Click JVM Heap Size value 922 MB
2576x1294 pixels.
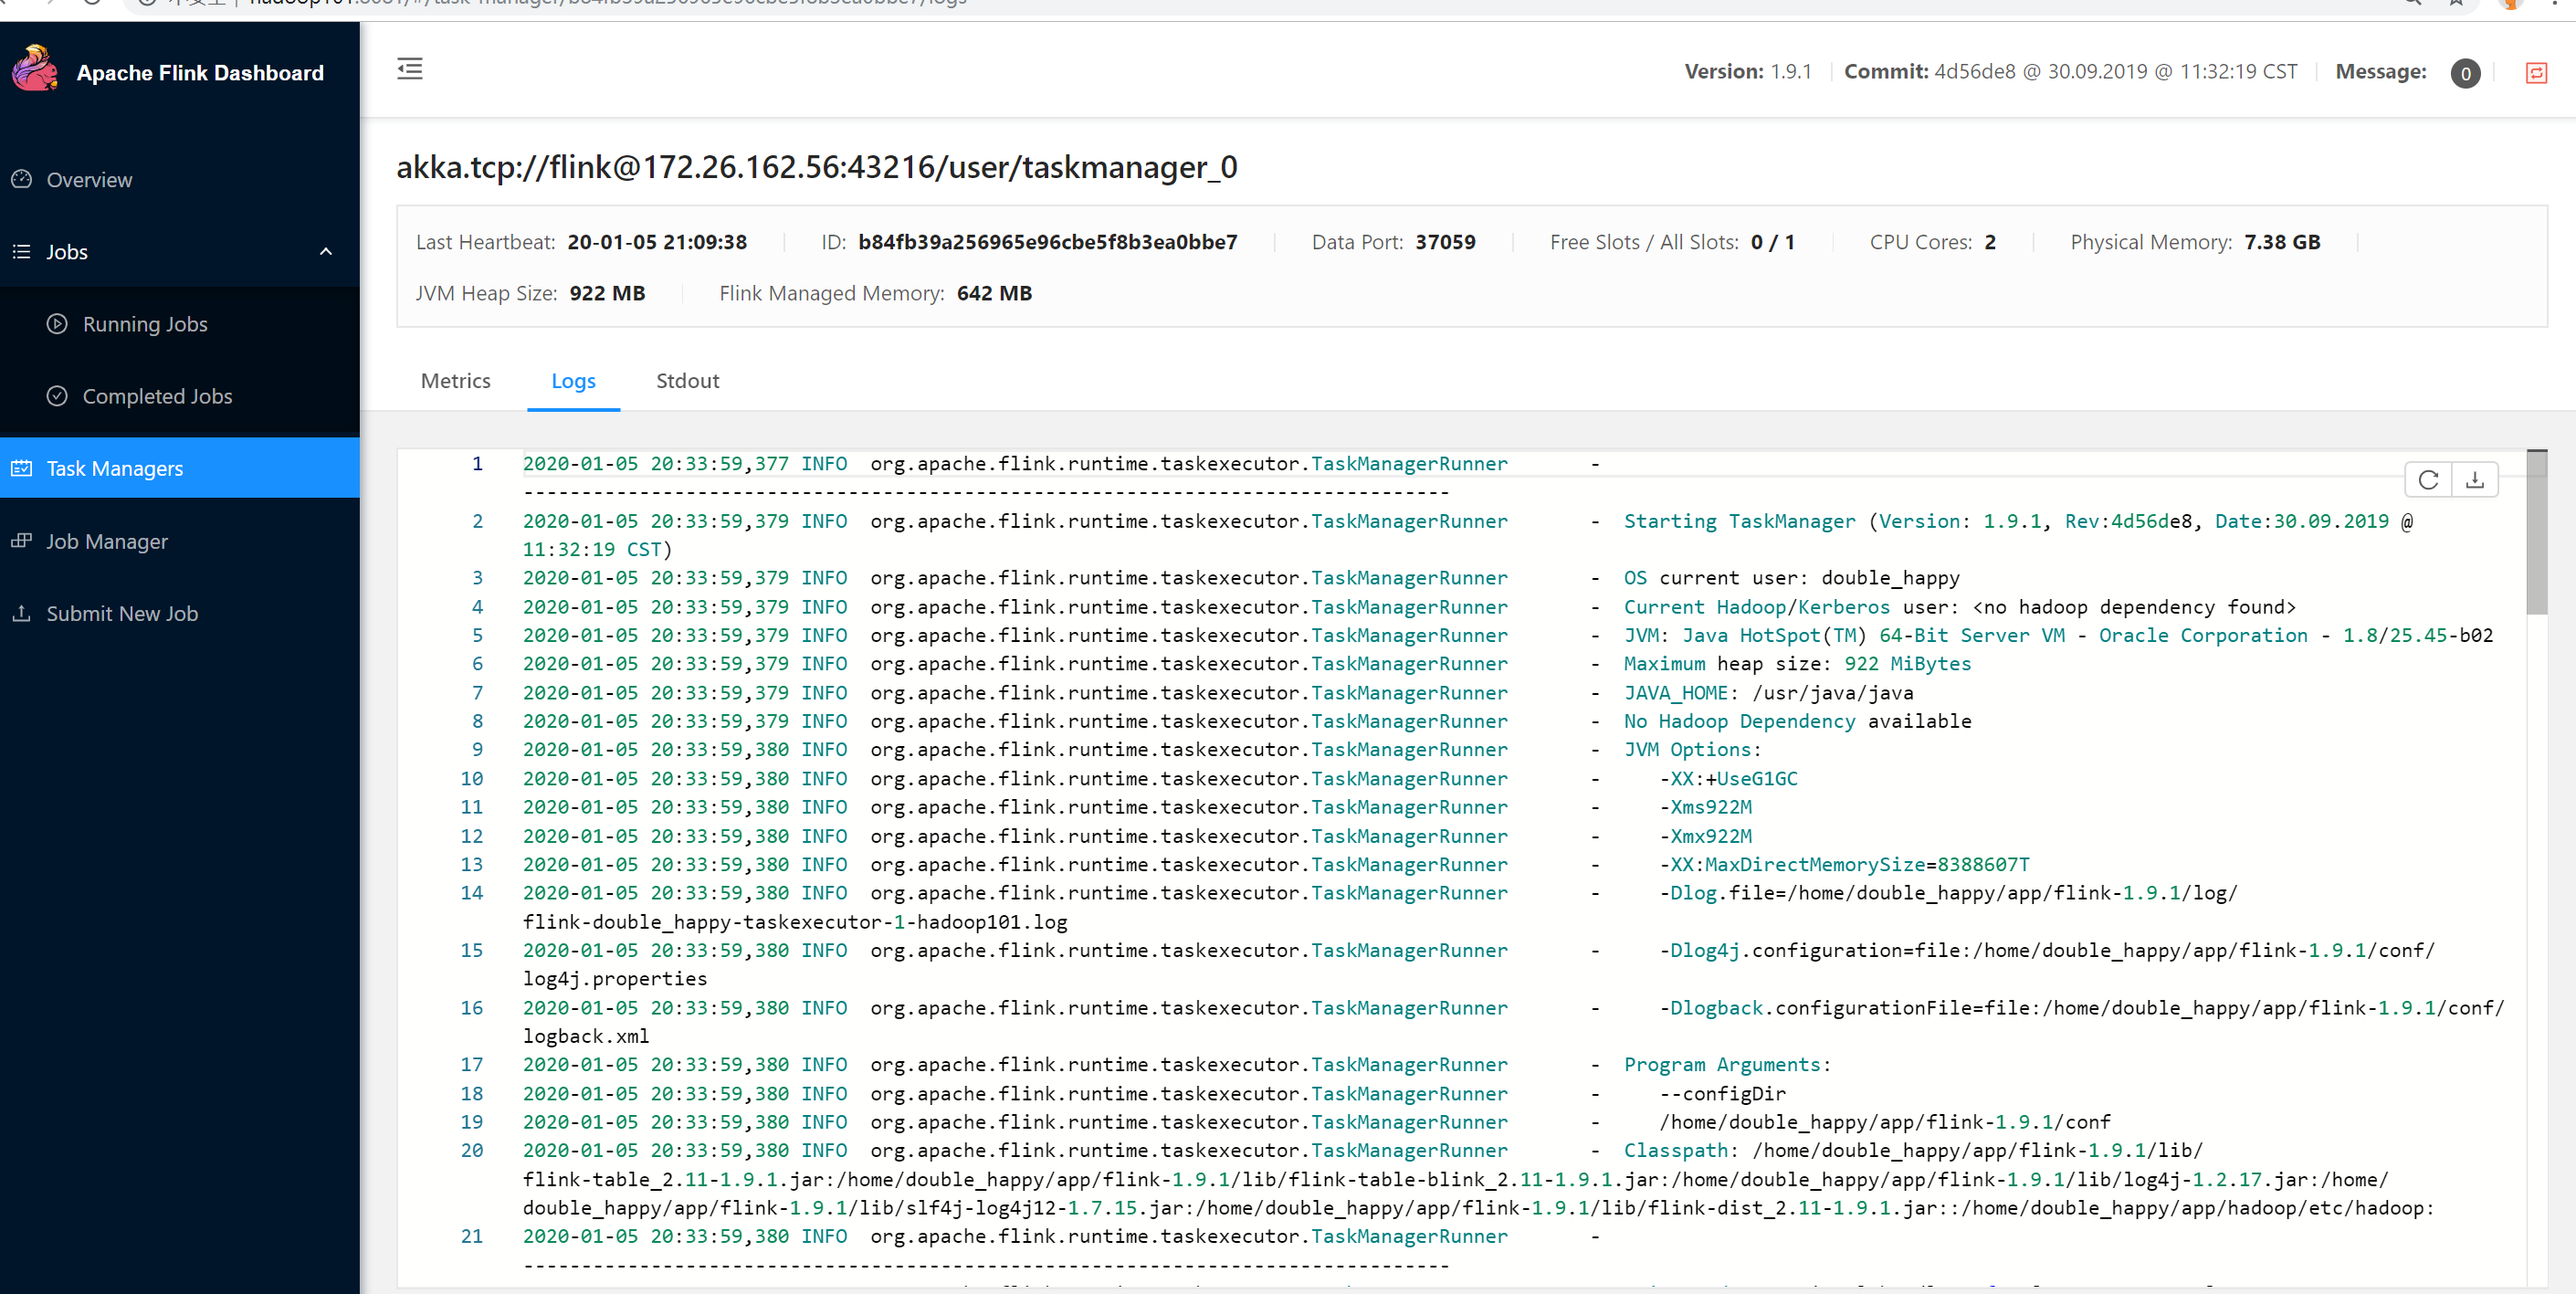coord(607,293)
